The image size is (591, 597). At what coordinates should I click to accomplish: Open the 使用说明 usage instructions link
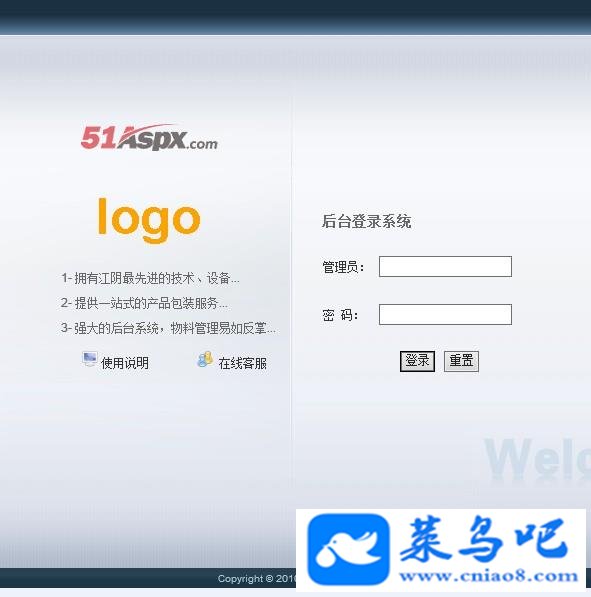(x=125, y=363)
